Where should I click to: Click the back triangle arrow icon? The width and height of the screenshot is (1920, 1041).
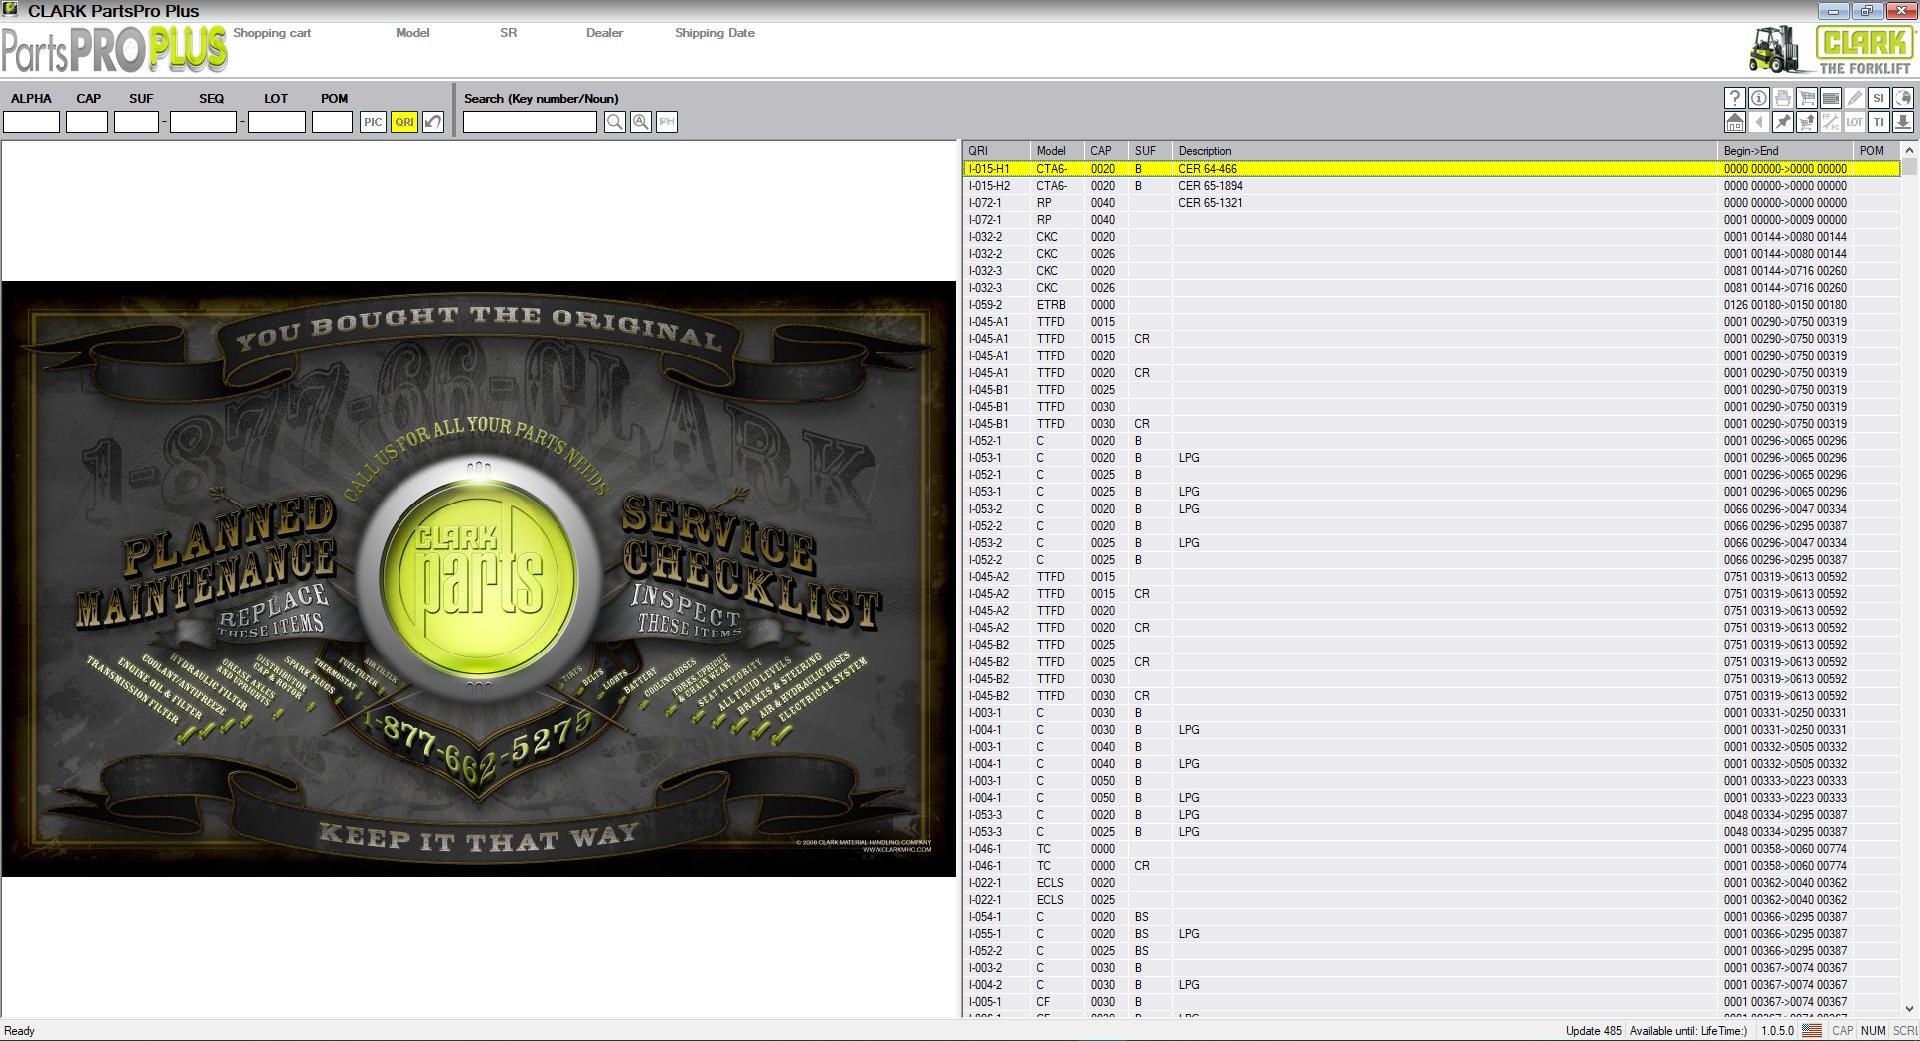tap(1758, 122)
